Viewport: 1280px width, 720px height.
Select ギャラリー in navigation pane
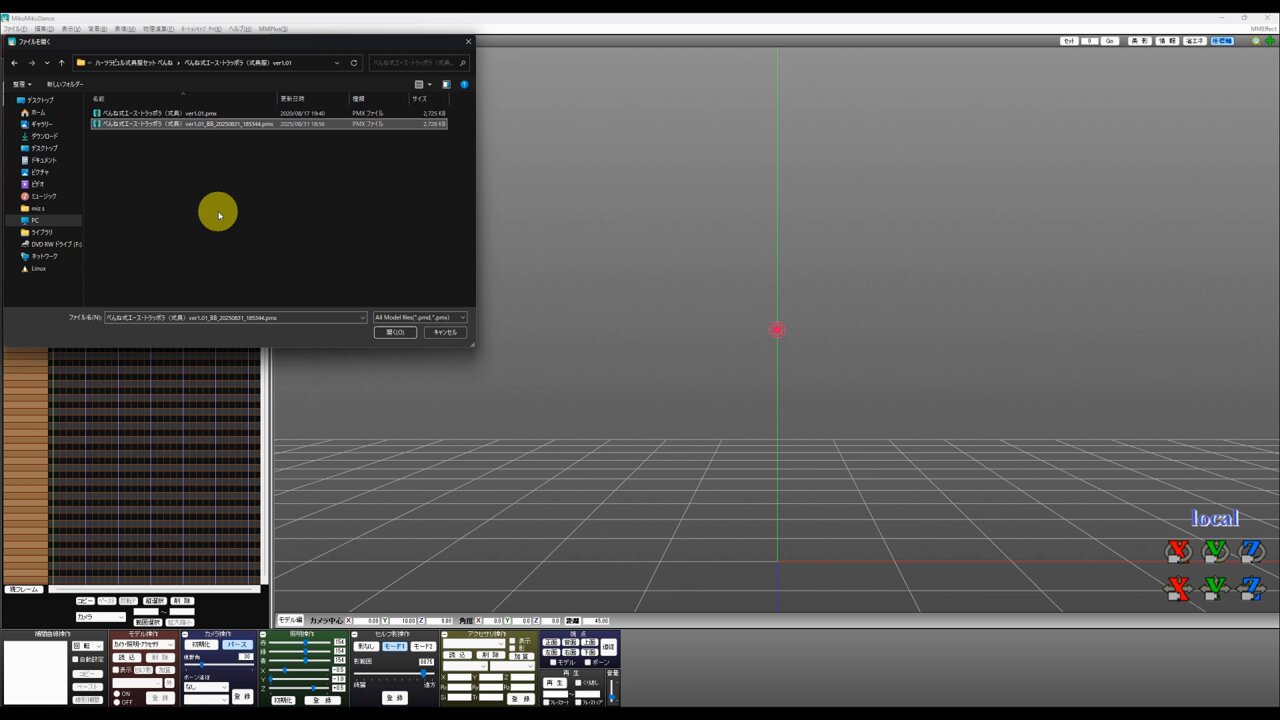point(41,124)
